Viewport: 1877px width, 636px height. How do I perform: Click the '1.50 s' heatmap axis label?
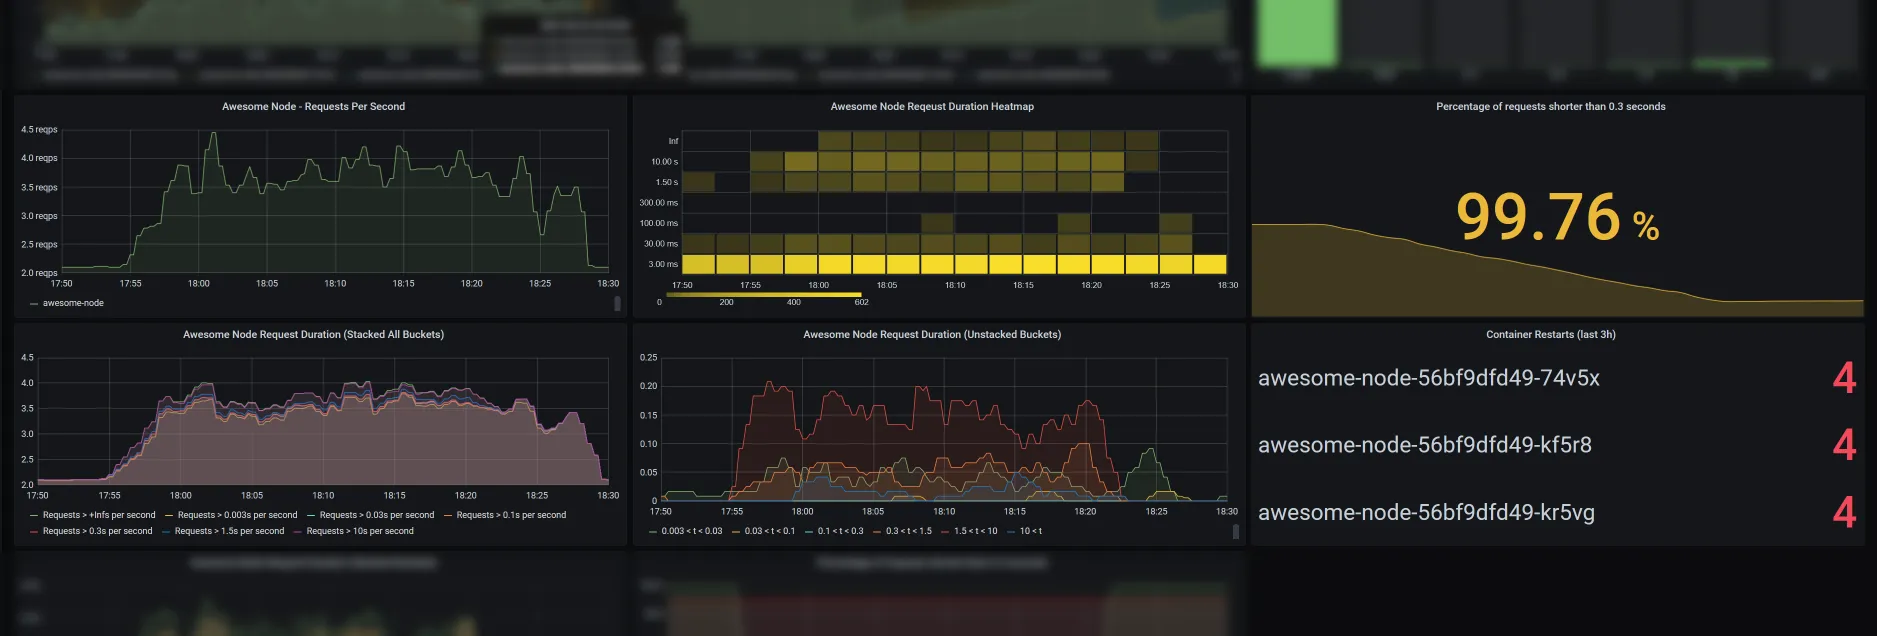(x=666, y=182)
